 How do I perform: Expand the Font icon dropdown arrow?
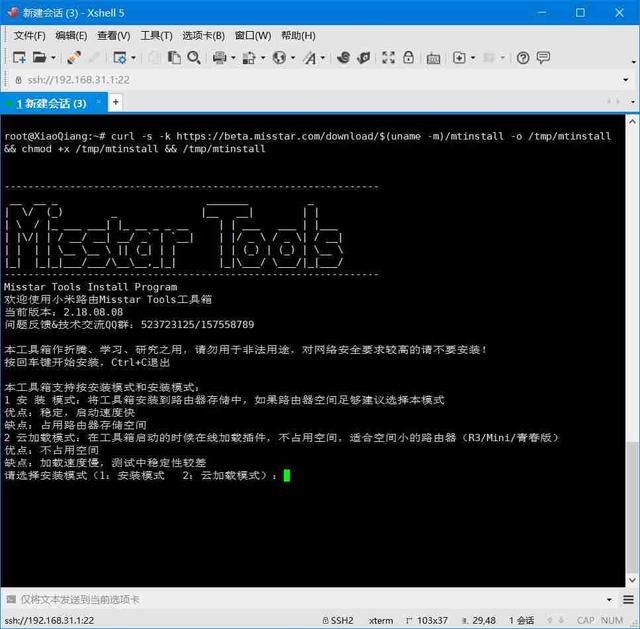pyautogui.click(x=323, y=58)
